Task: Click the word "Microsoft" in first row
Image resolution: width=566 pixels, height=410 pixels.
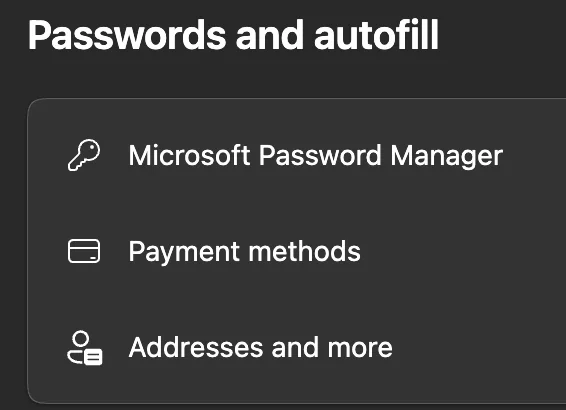Action: pos(190,155)
